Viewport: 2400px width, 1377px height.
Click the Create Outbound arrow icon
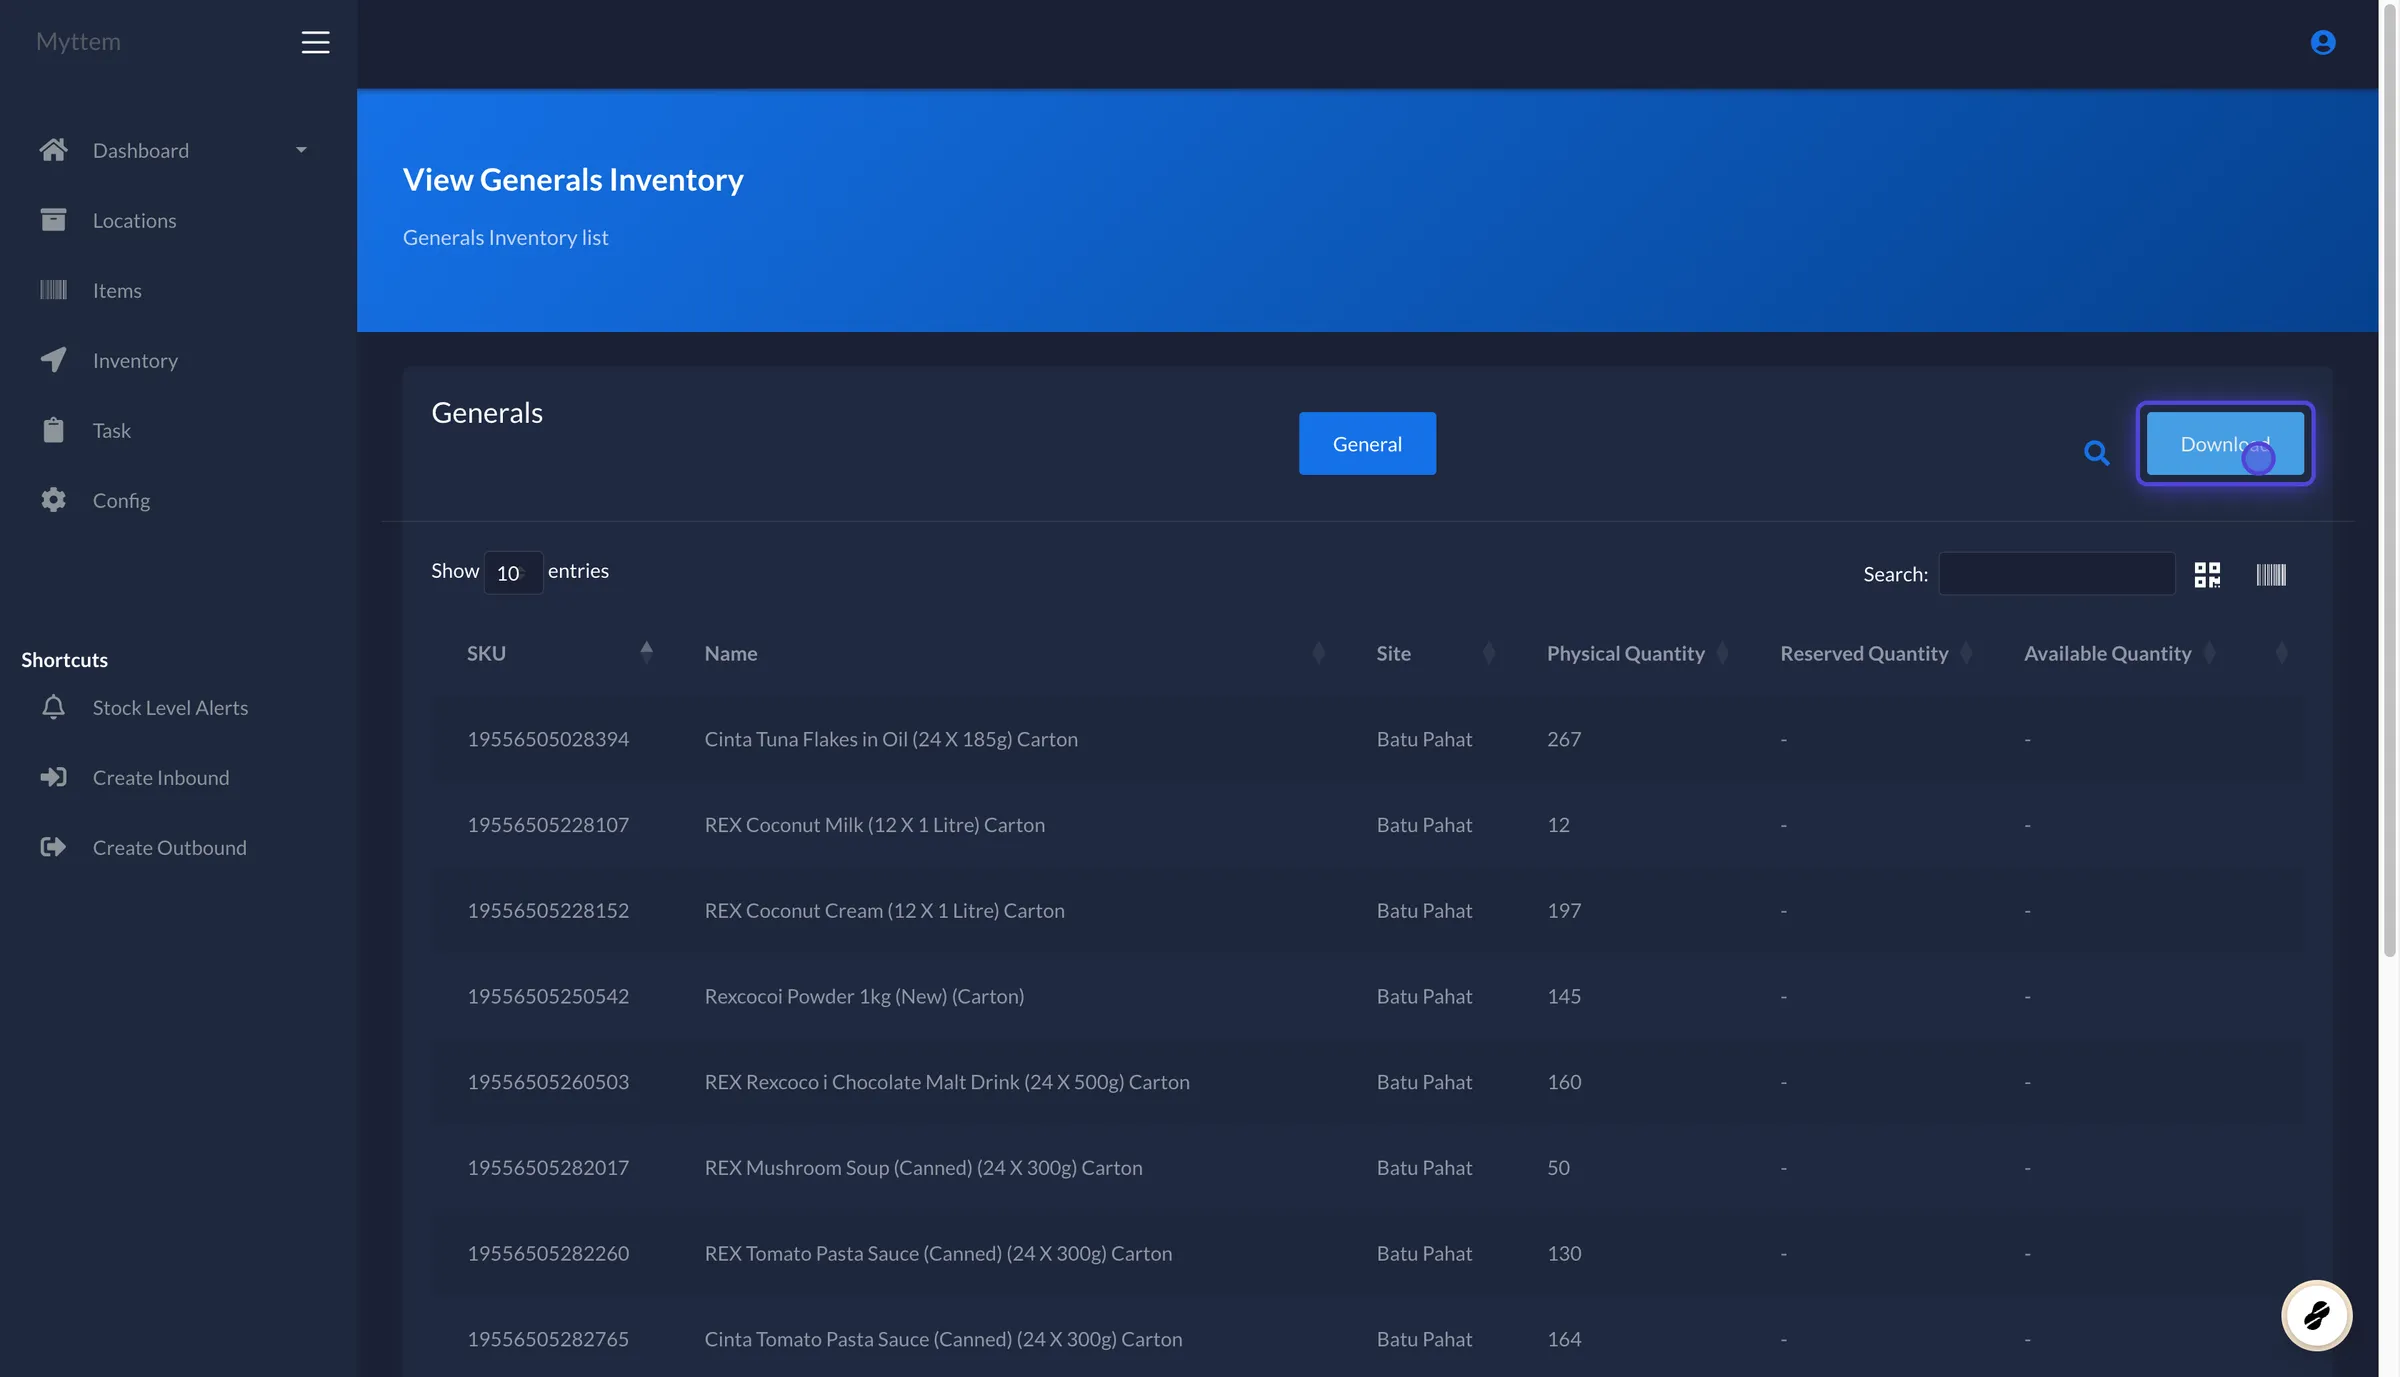tap(53, 847)
